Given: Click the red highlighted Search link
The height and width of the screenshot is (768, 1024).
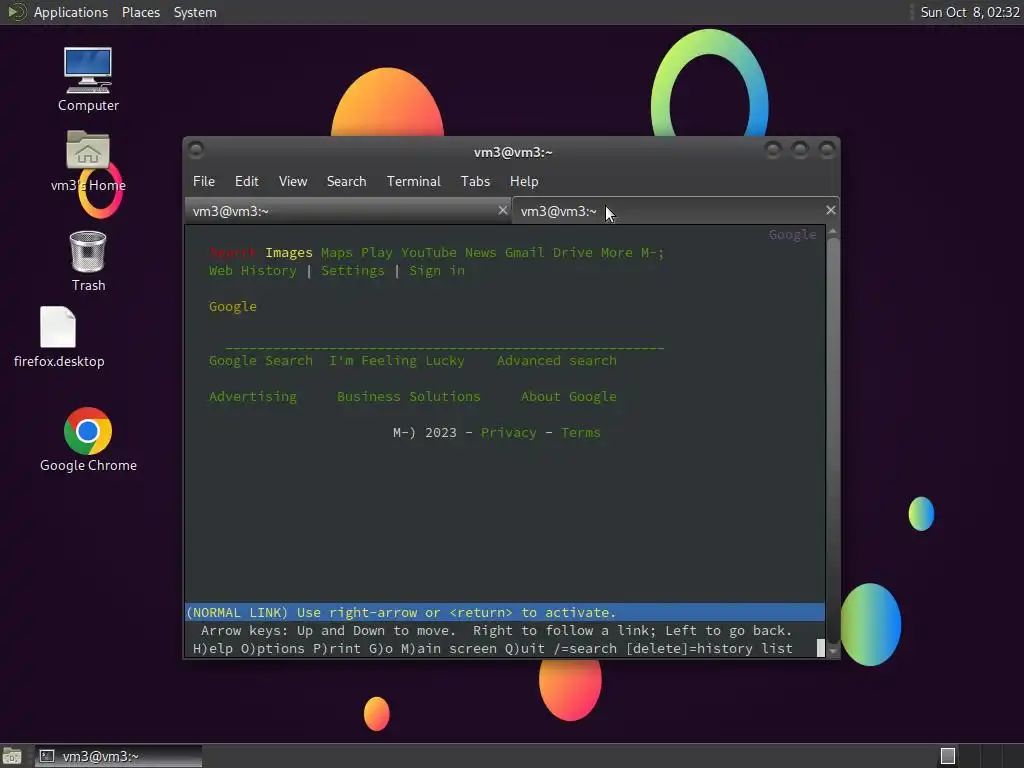Looking at the screenshot, I should click(232, 253).
